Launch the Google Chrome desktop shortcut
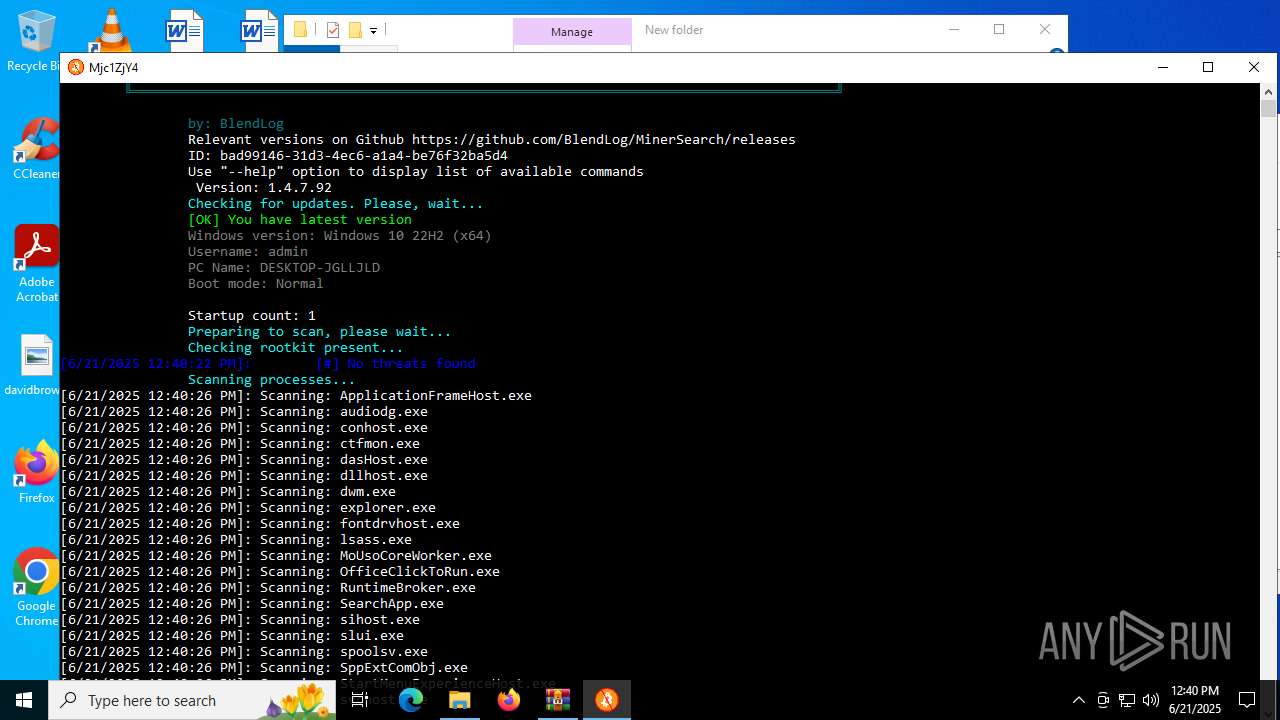1280x720 pixels. click(37, 587)
